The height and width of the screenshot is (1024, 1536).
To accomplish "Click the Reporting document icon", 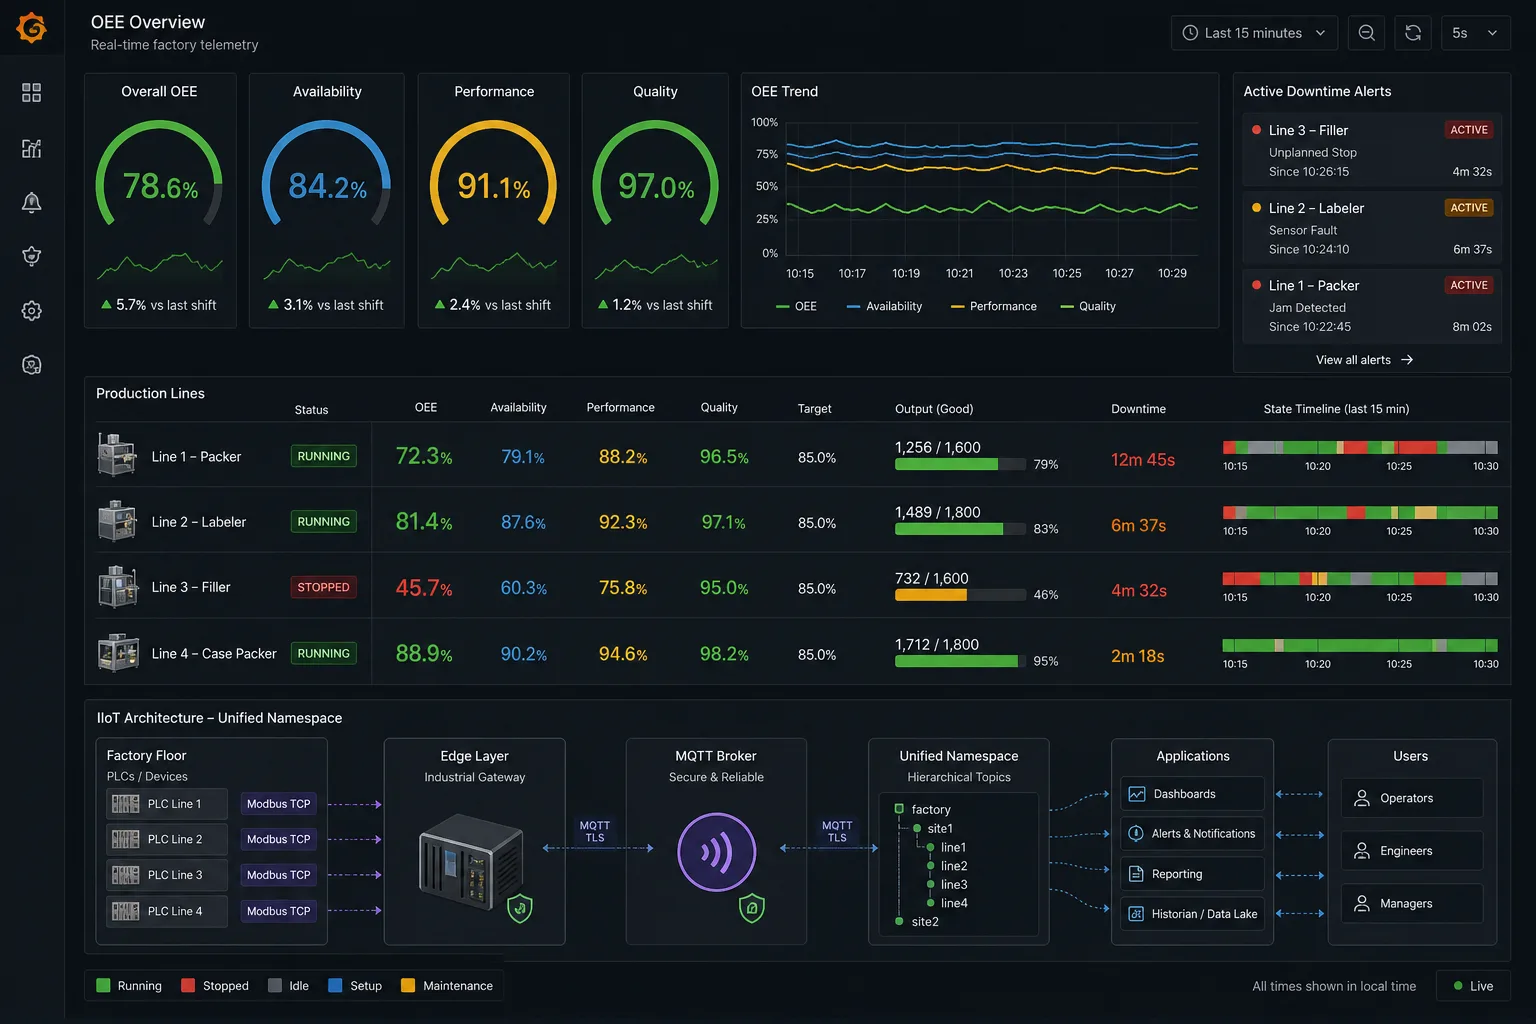I will pos(1136,874).
